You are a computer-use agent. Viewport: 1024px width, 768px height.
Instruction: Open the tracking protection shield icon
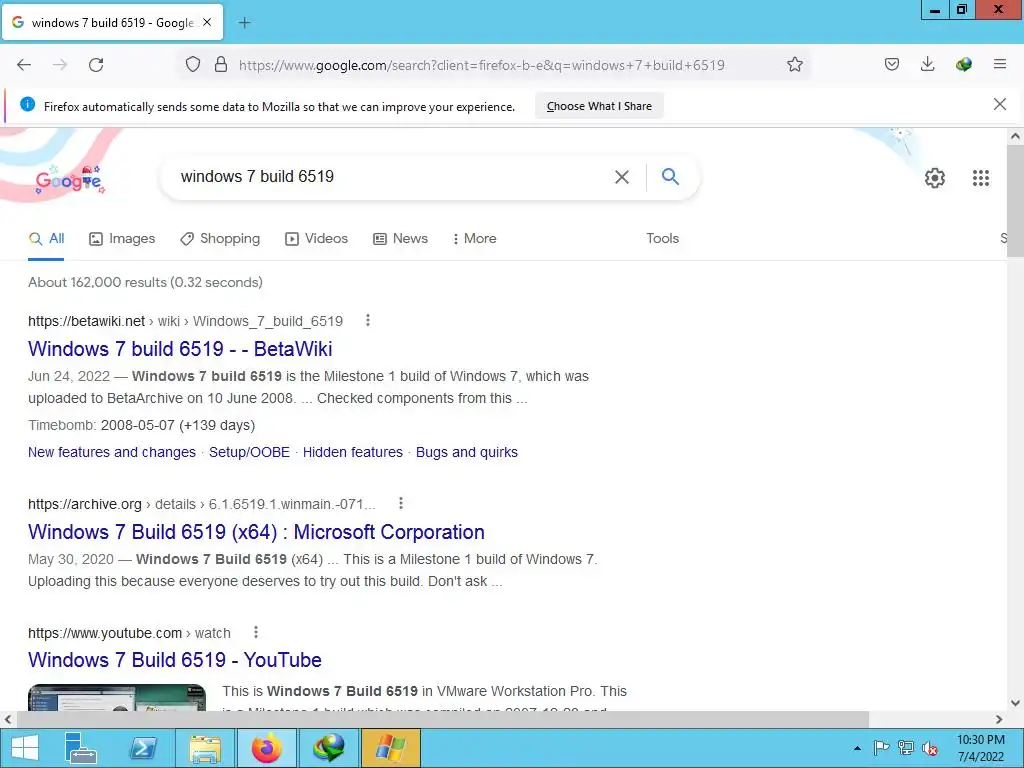[193, 65]
